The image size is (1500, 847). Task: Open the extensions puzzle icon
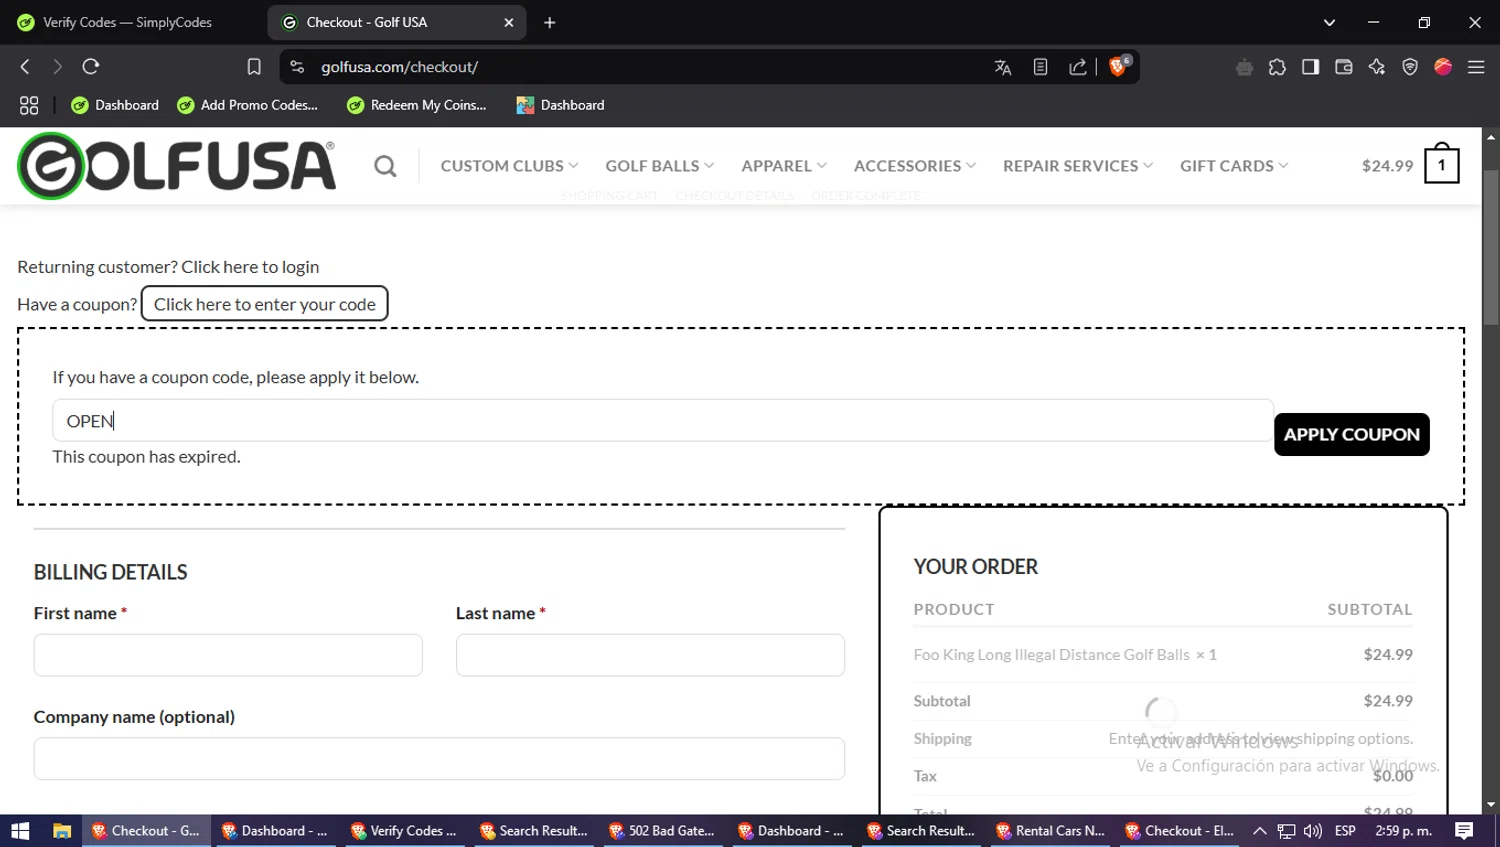point(1277,67)
